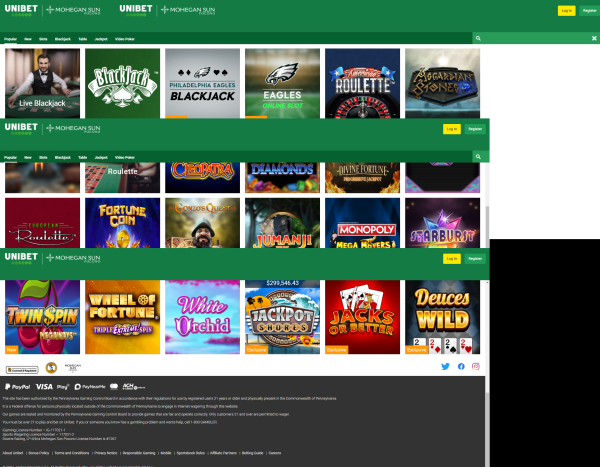The image size is (600, 467).
Task: Click inside the green search input field
Action: pos(536,38)
